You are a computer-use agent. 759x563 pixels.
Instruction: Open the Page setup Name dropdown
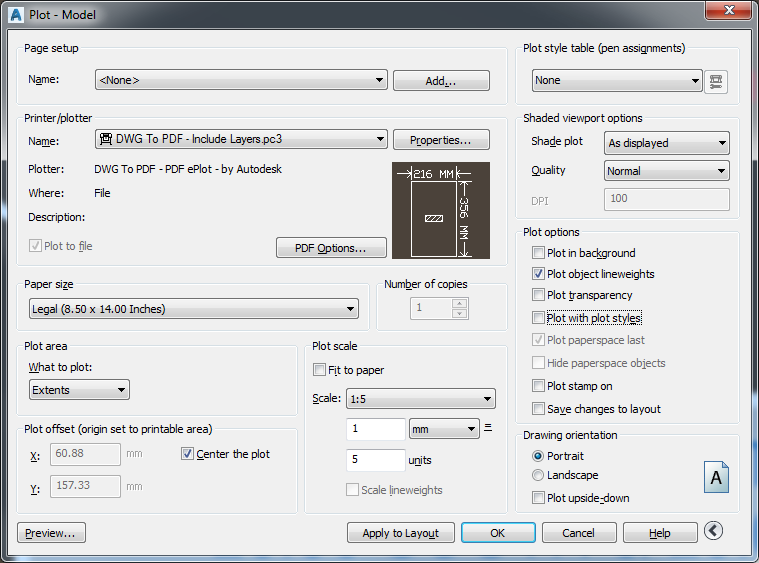(241, 80)
